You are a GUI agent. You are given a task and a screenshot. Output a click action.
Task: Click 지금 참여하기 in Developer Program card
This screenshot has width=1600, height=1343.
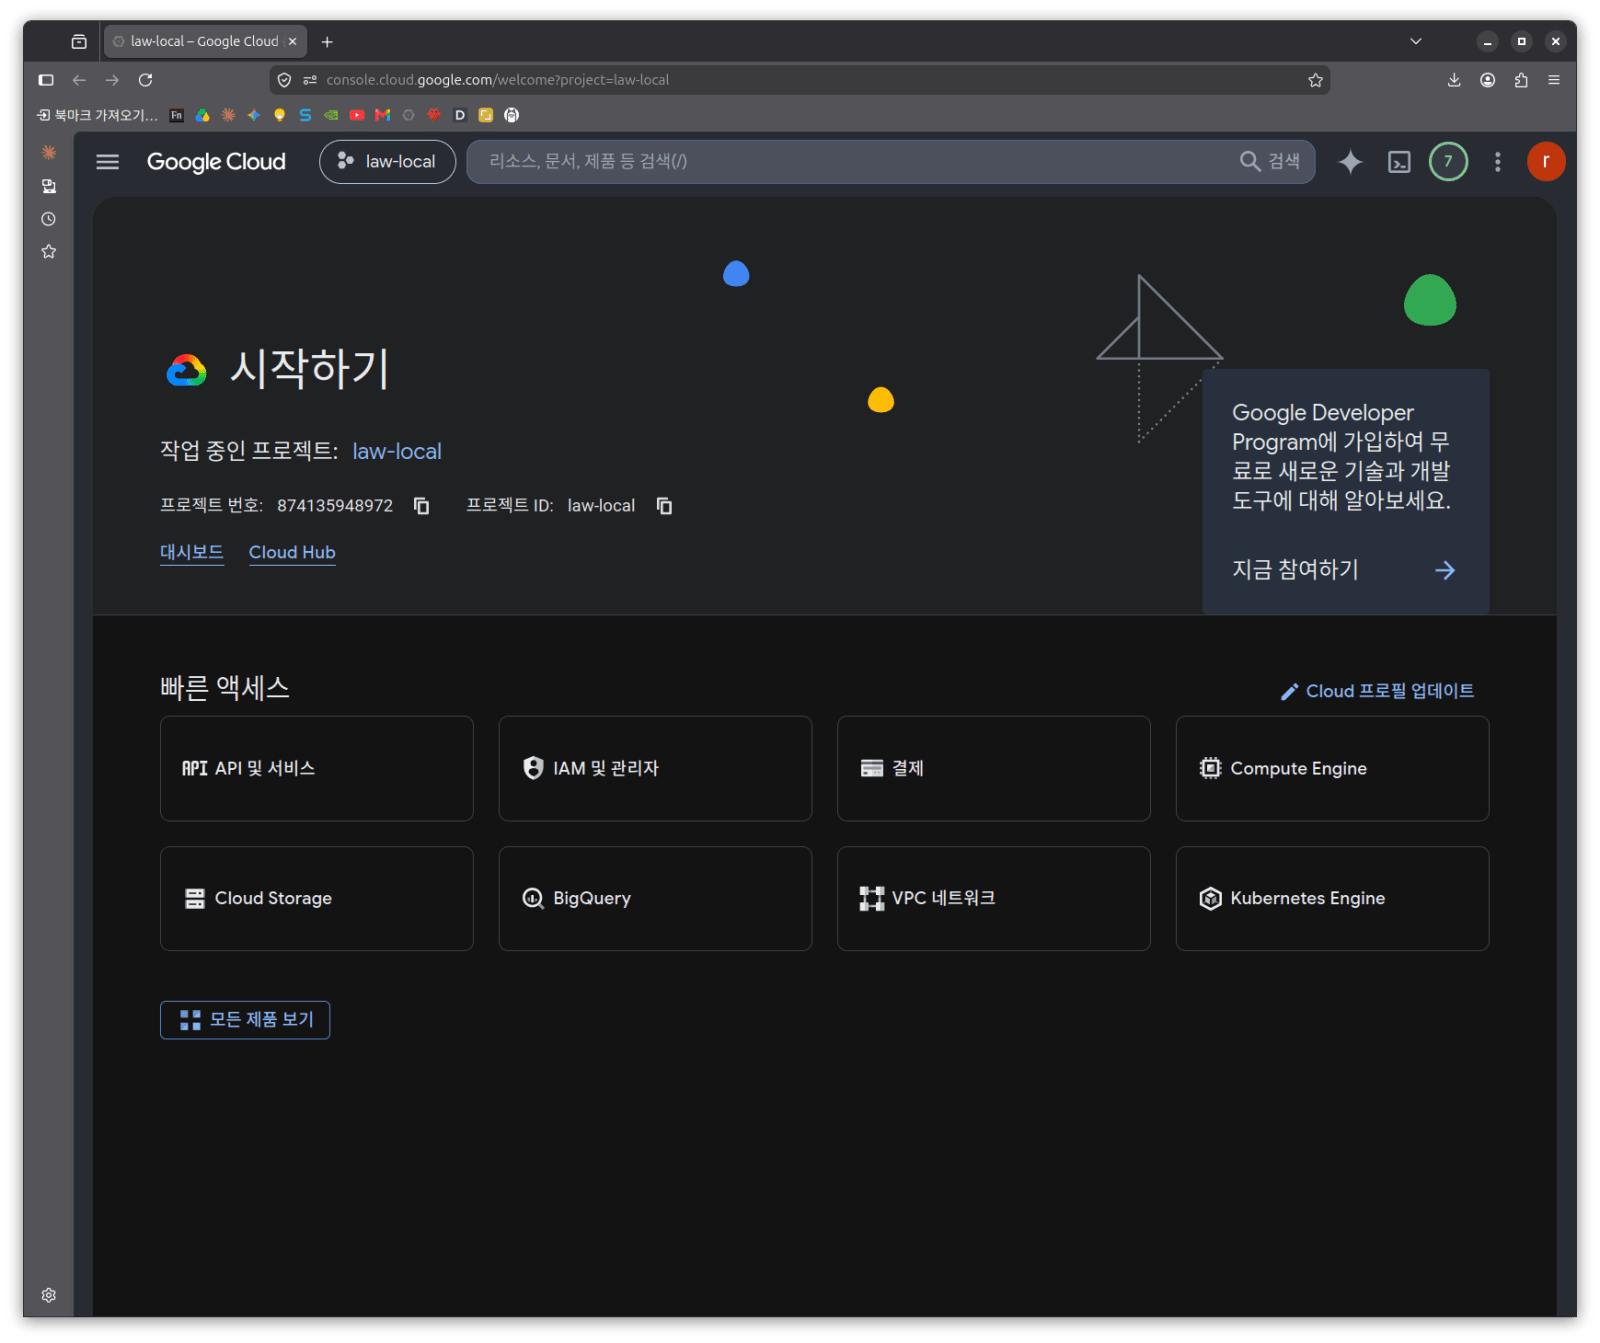pyautogui.click(x=1344, y=570)
